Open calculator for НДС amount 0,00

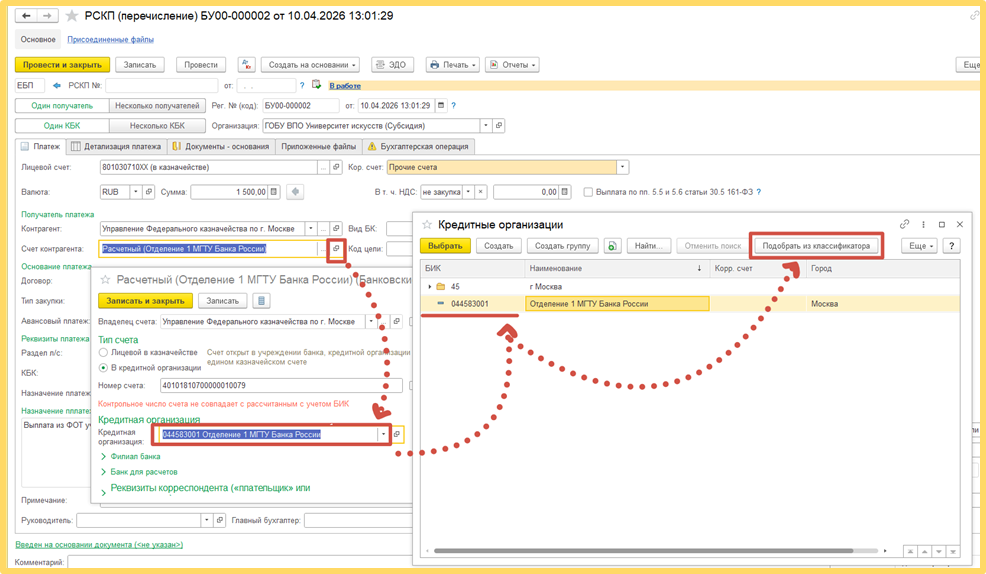pyautogui.click(x=565, y=192)
